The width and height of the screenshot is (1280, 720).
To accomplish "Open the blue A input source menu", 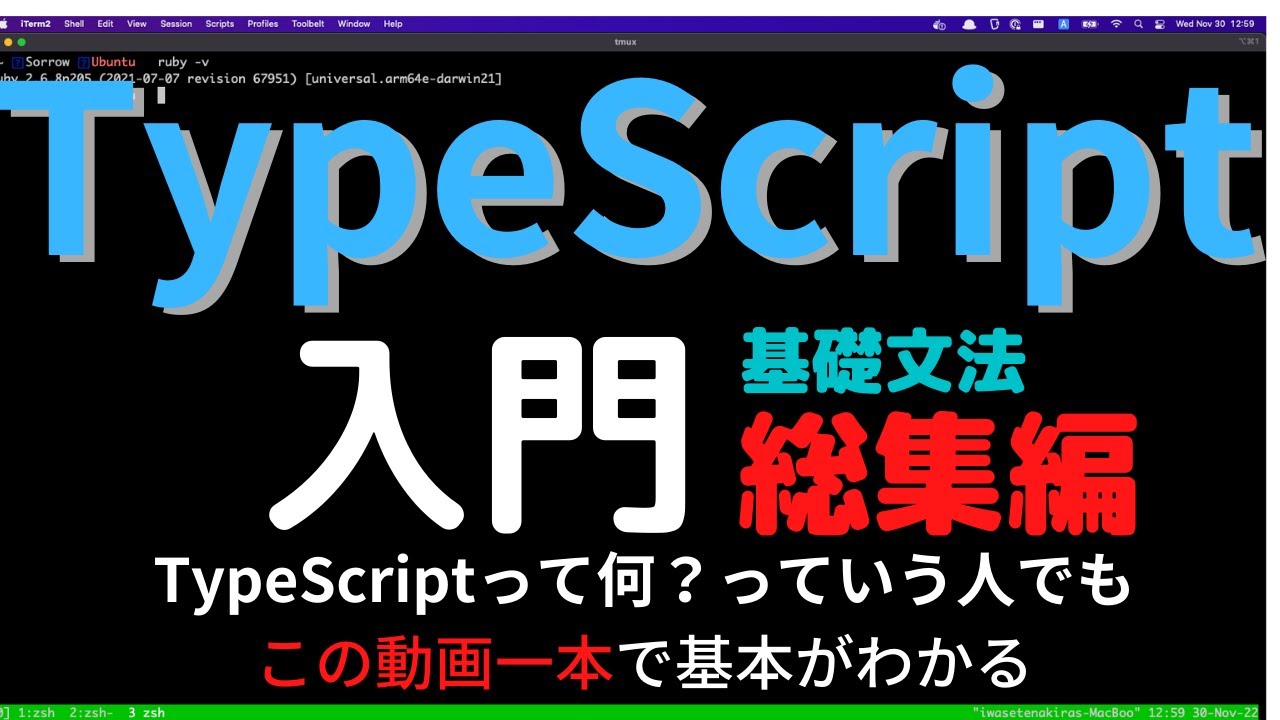I will pyautogui.click(x=1064, y=24).
